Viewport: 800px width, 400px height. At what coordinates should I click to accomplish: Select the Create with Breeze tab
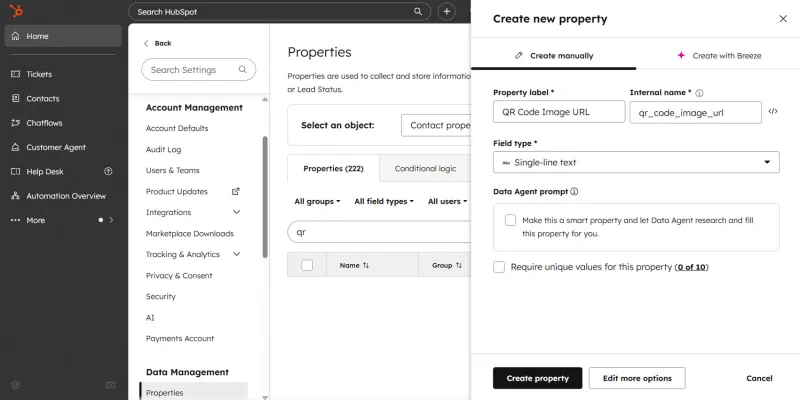[718, 56]
